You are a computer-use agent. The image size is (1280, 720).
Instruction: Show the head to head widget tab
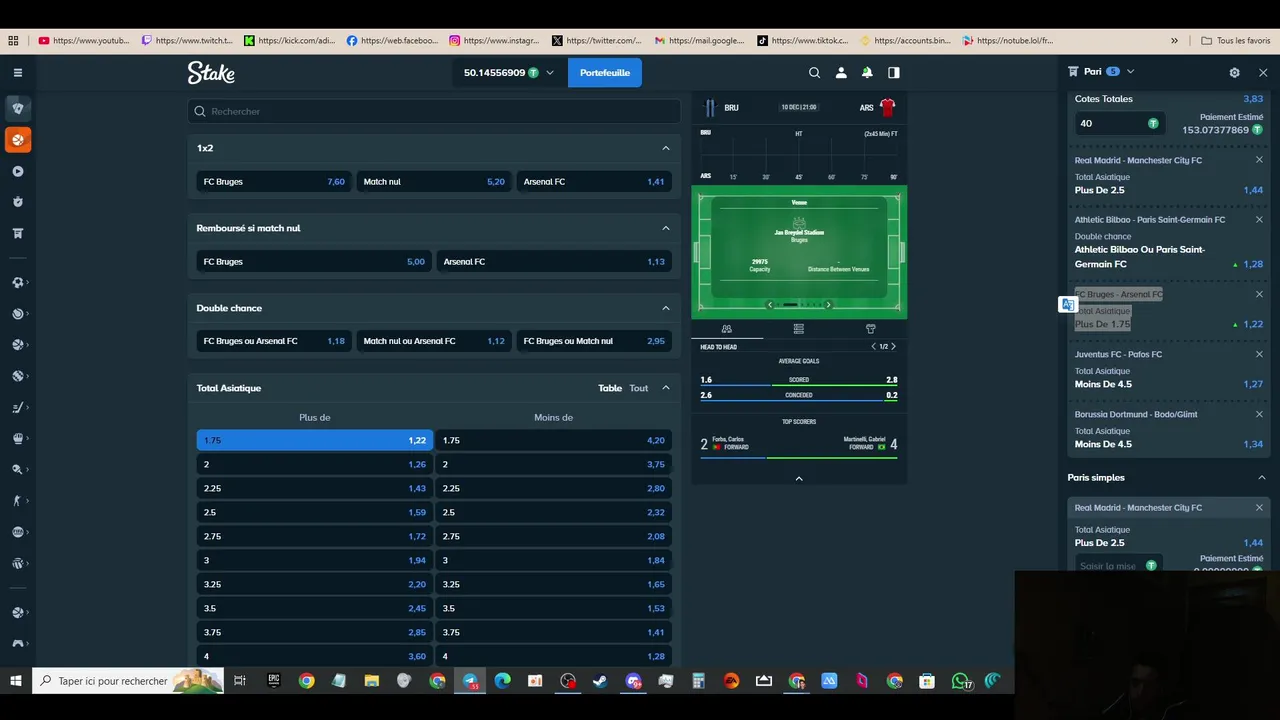coord(727,328)
